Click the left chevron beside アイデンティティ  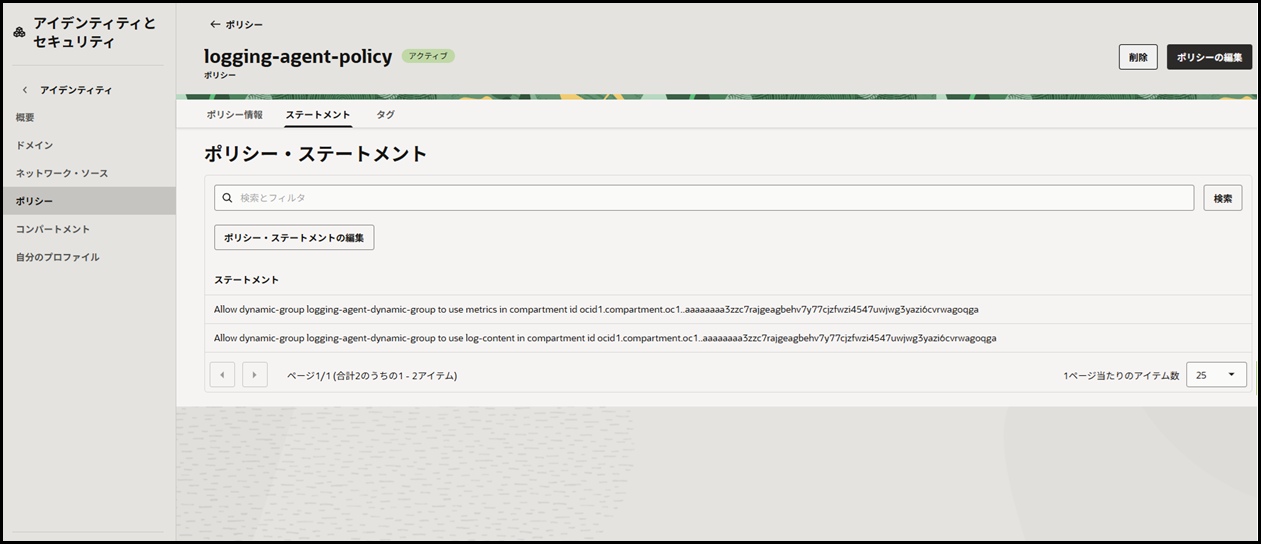25,90
